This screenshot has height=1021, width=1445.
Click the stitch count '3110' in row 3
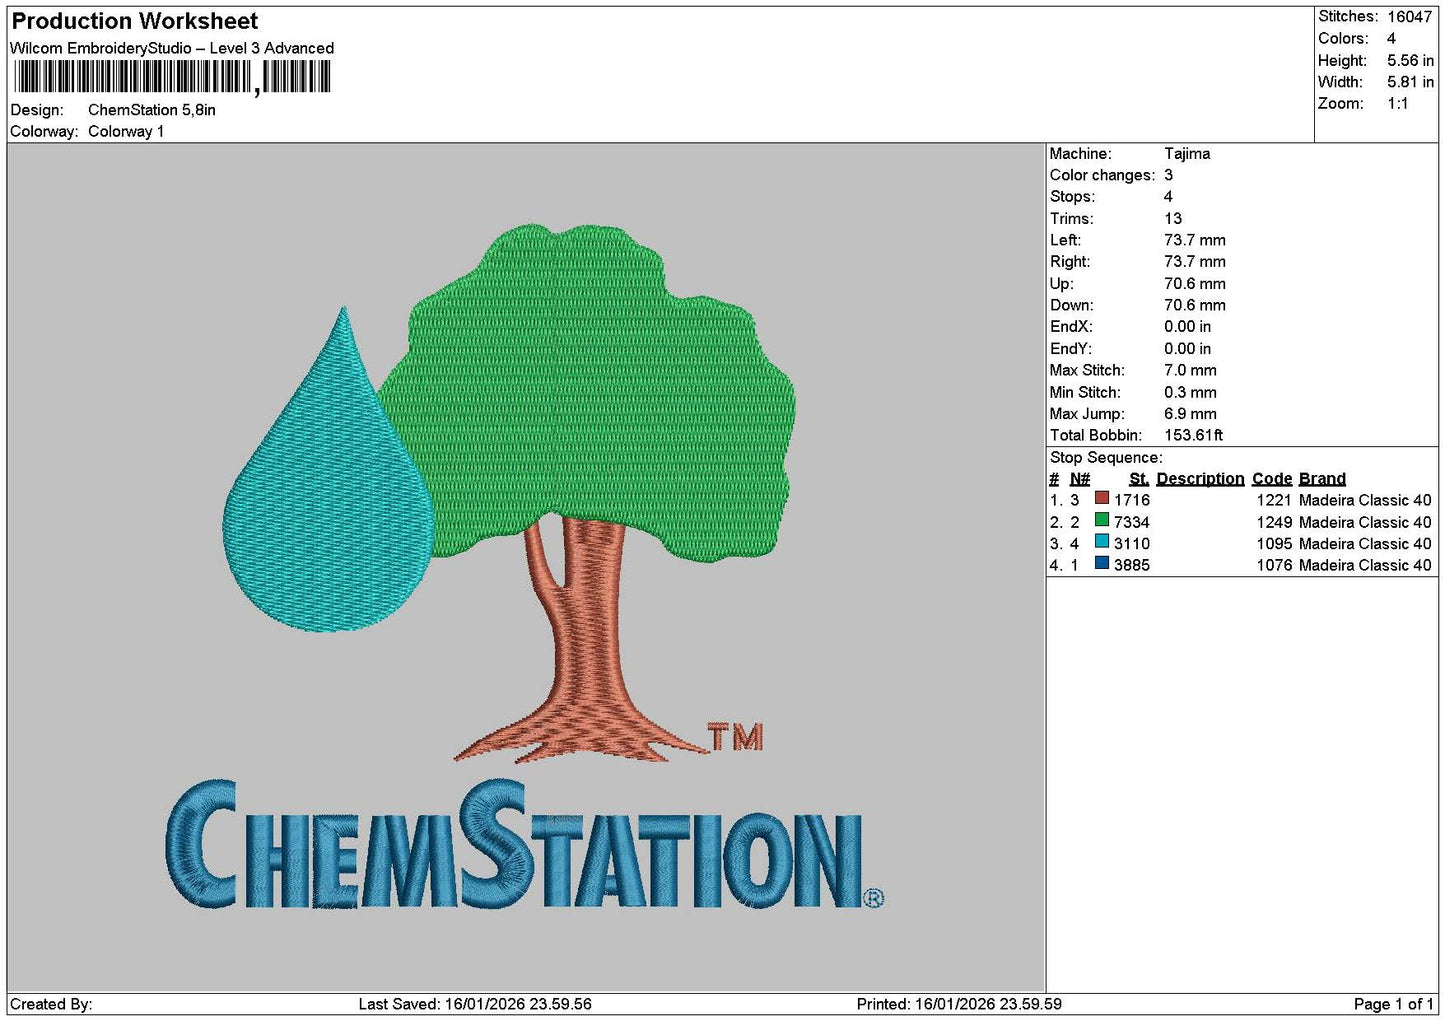click(x=1132, y=544)
